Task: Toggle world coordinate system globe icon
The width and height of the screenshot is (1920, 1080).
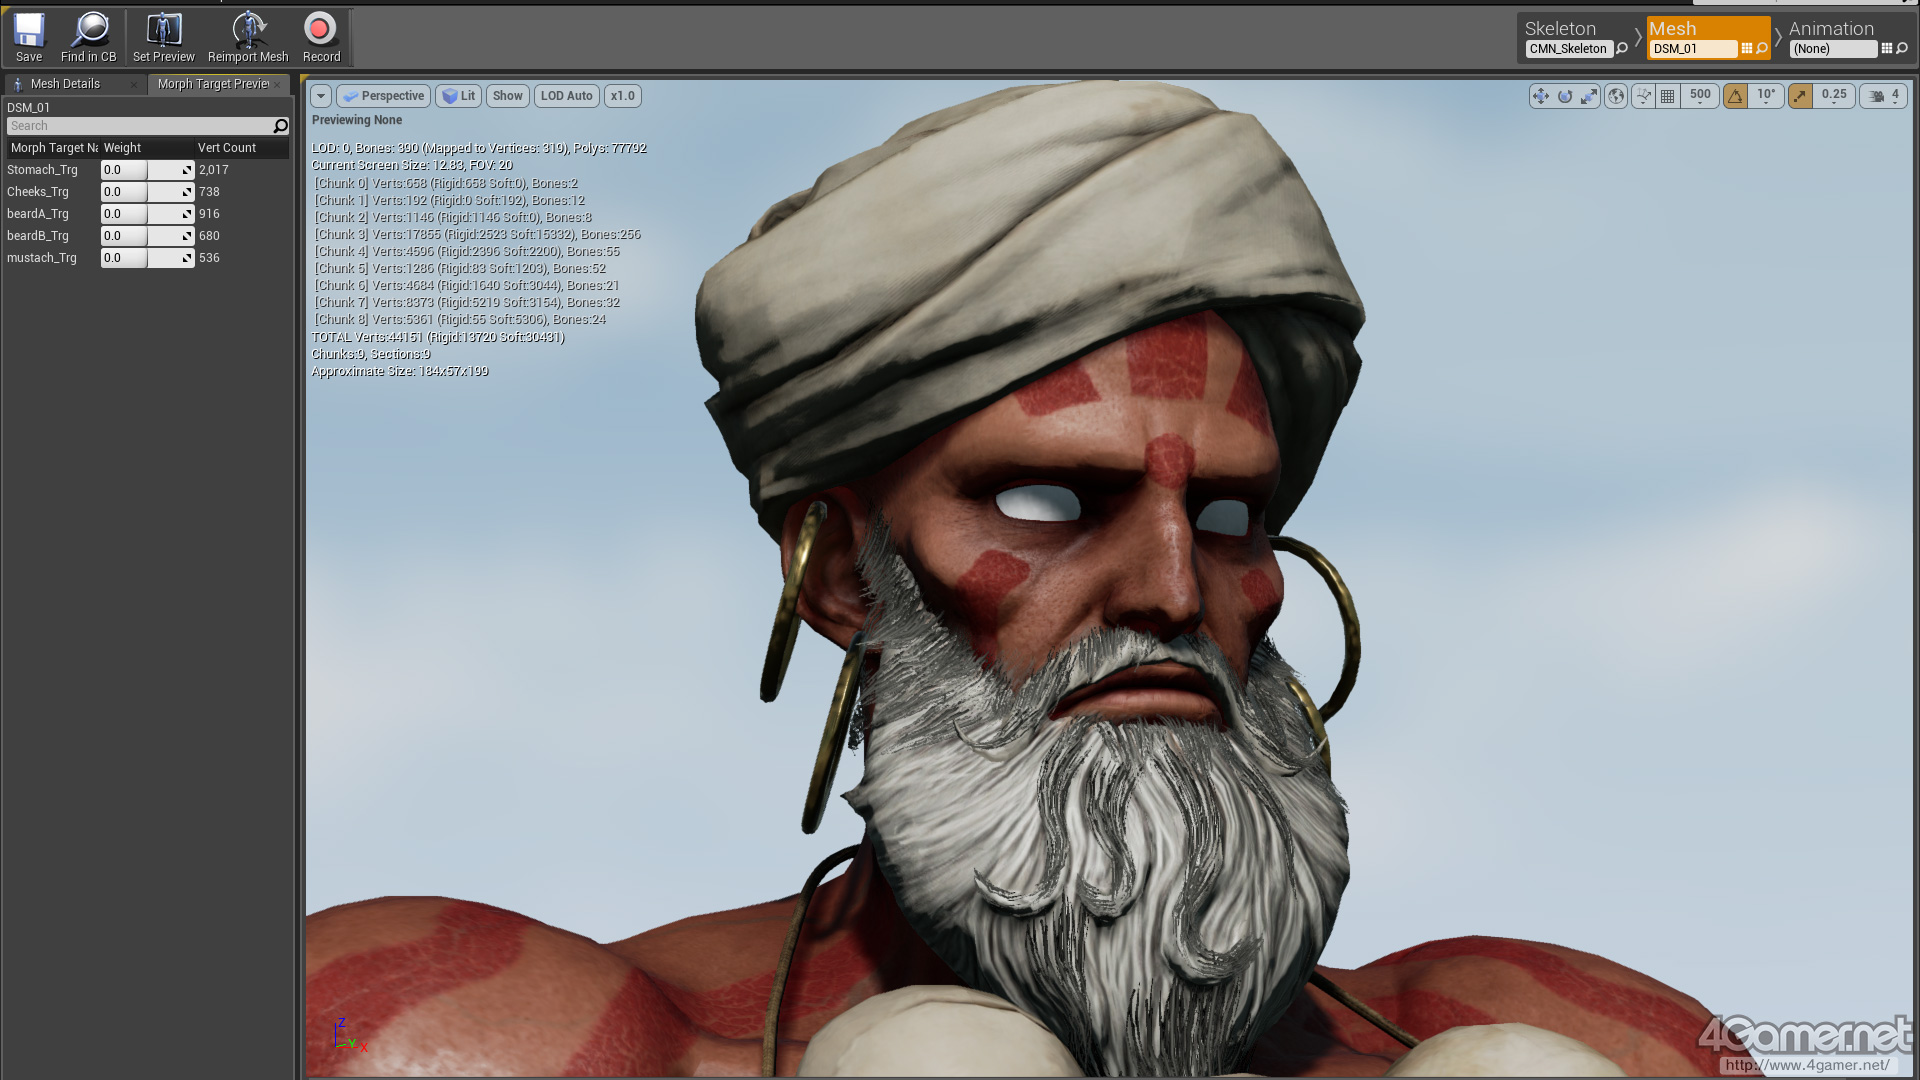Action: click(x=1616, y=96)
